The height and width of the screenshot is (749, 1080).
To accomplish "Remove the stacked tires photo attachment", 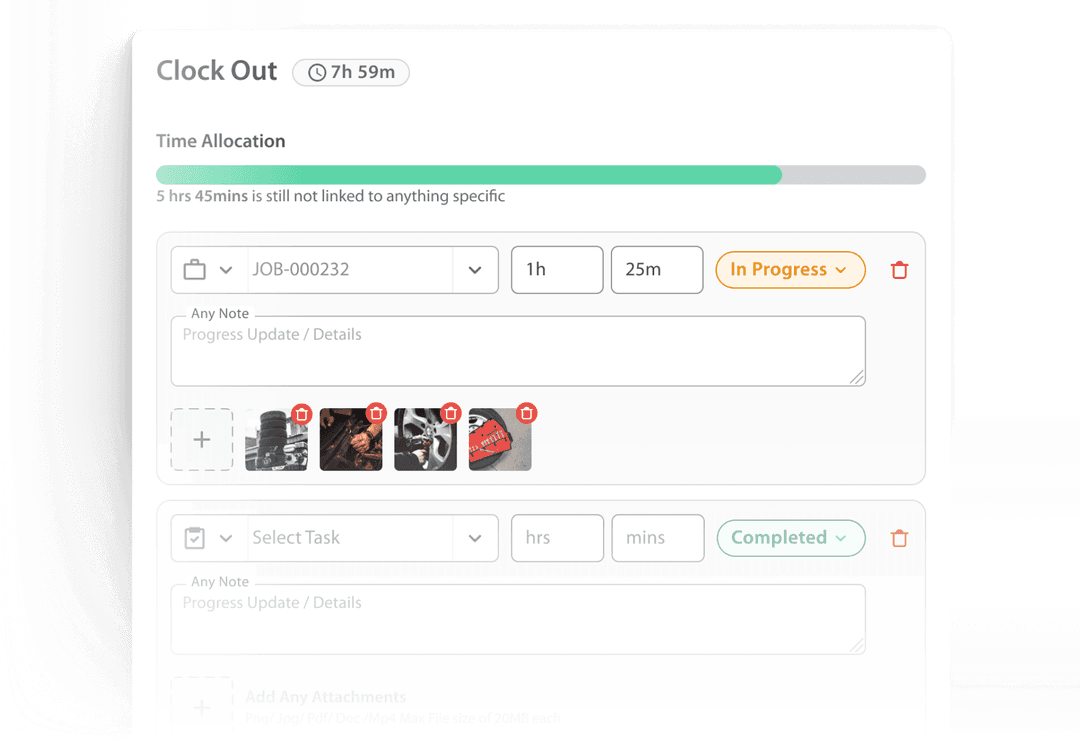I will [x=302, y=413].
